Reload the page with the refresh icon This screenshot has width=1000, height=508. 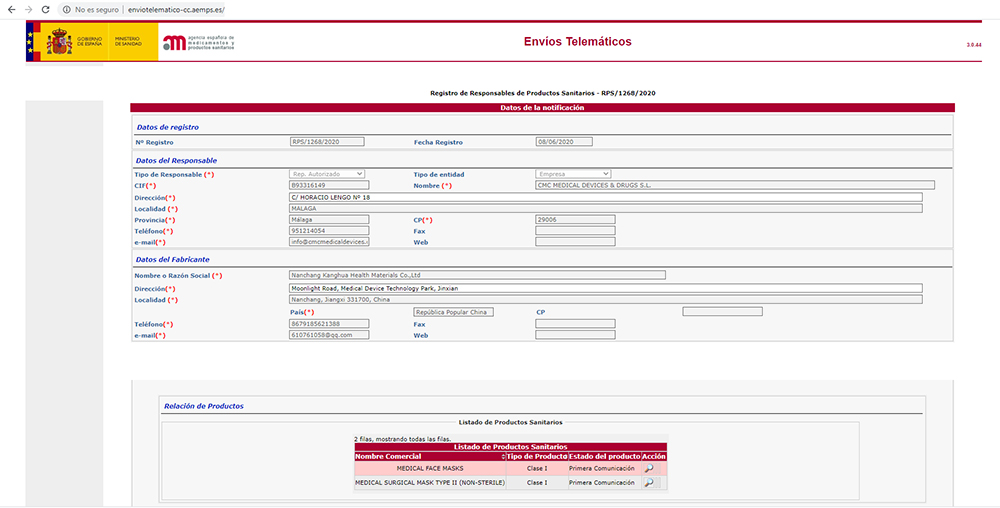click(x=45, y=9)
